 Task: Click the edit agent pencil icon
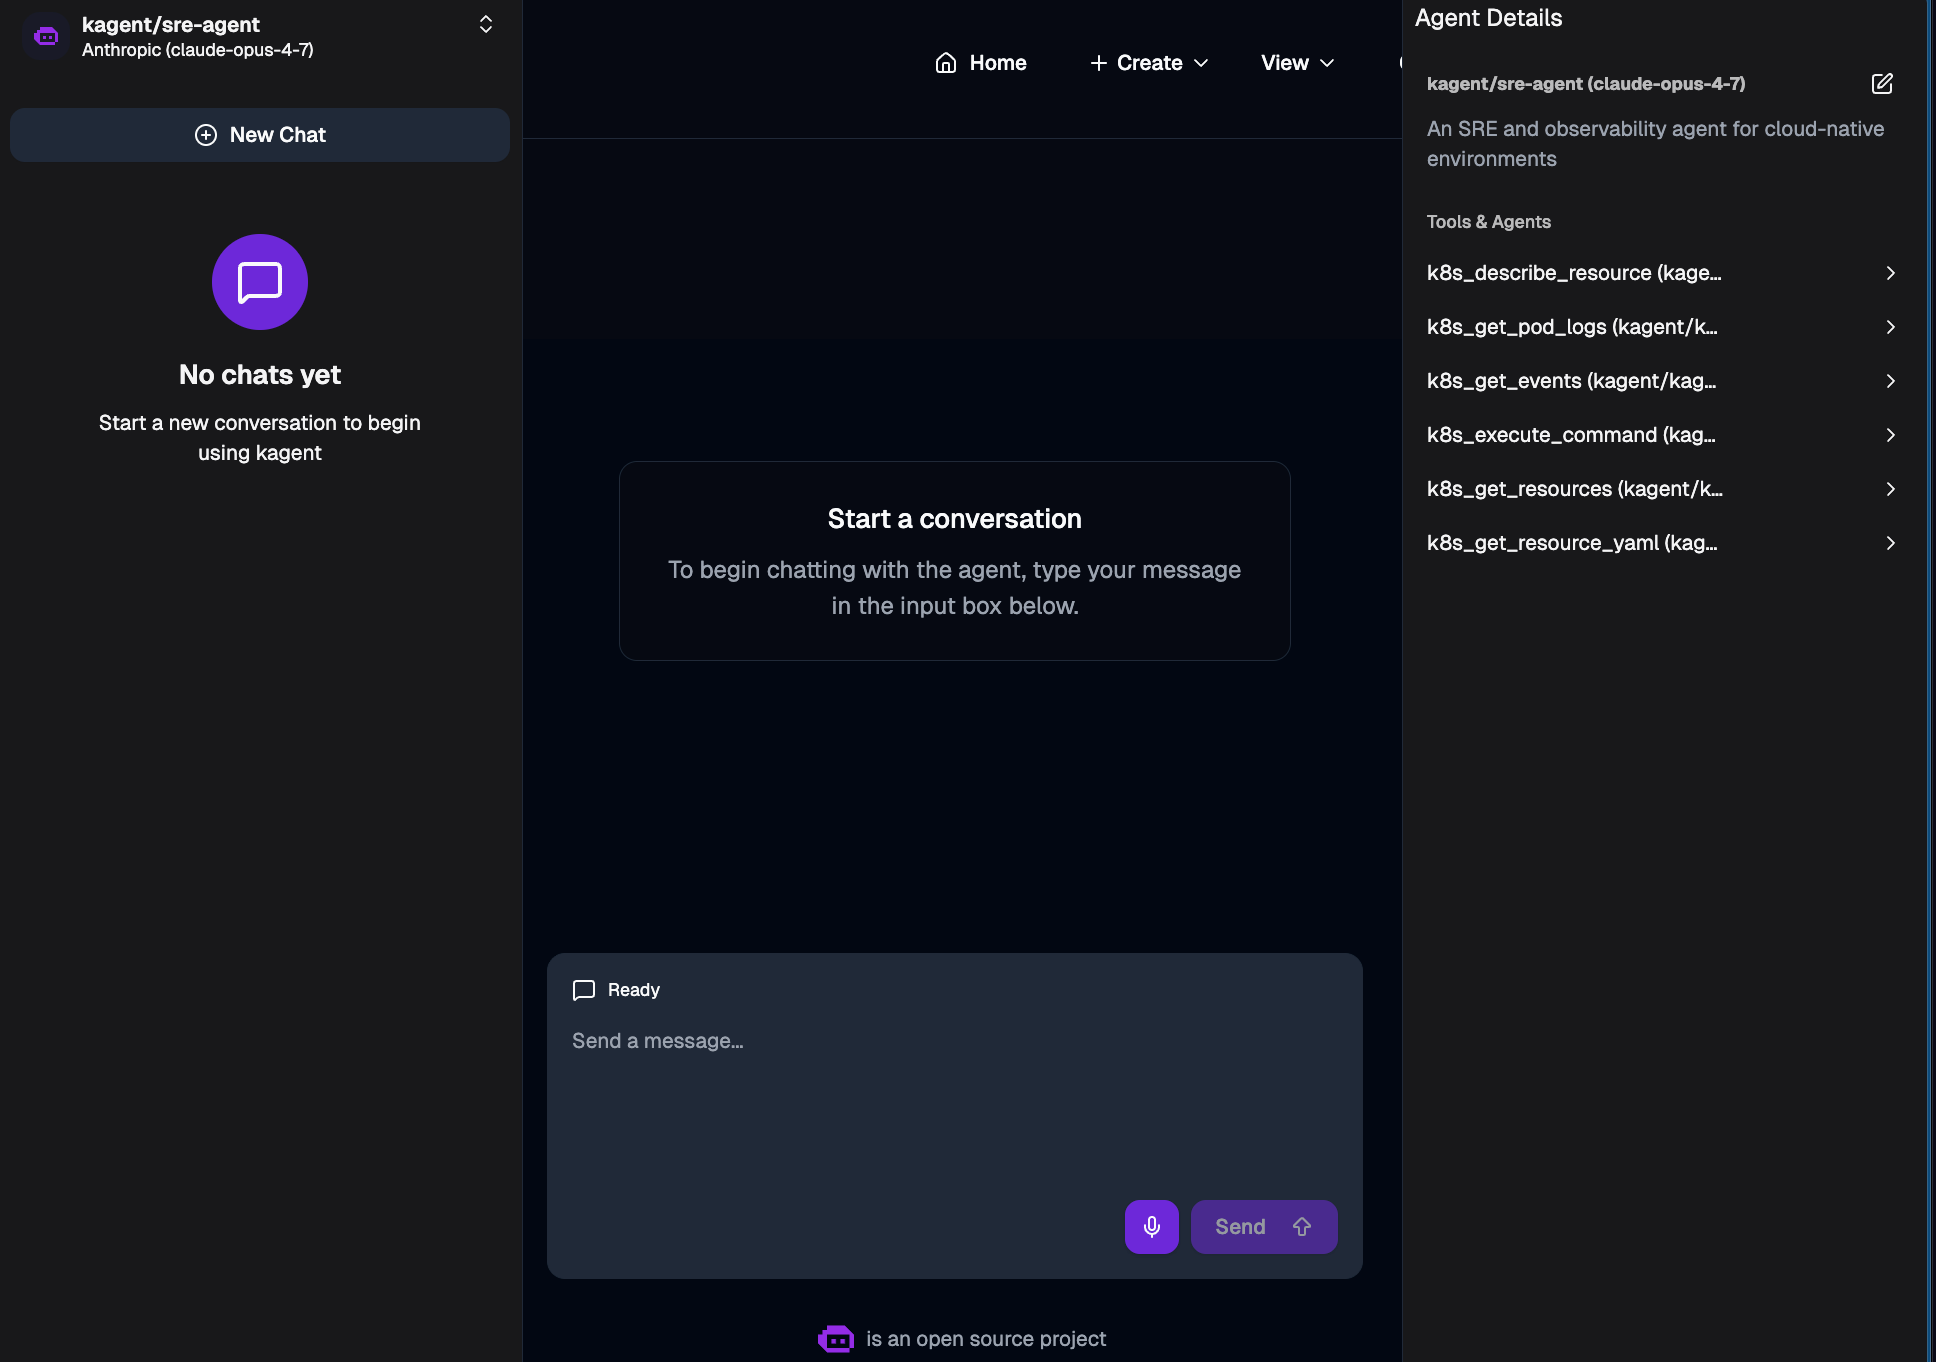coord(1881,84)
